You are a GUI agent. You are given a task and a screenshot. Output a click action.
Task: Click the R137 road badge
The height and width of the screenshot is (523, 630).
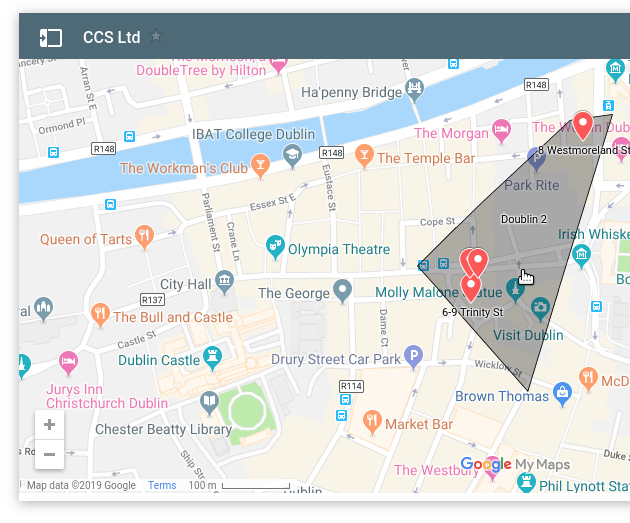pos(152,300)
